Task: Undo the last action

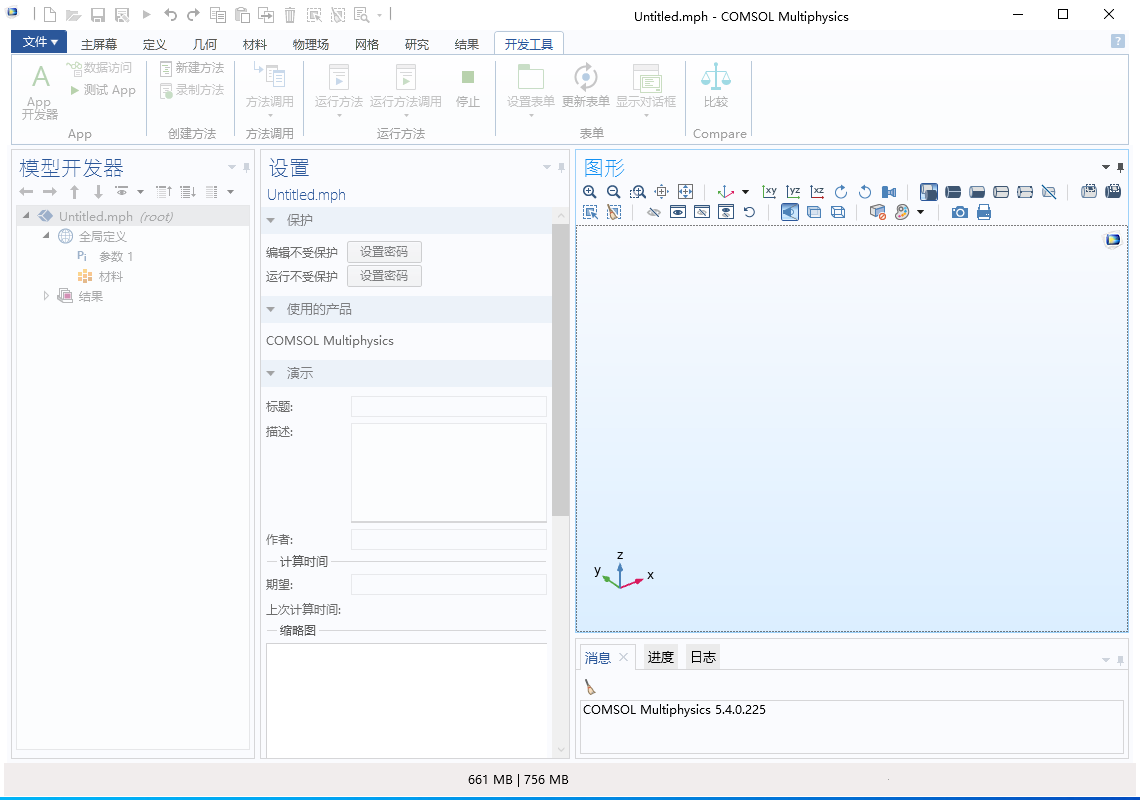Action: (x=170, y=15)
